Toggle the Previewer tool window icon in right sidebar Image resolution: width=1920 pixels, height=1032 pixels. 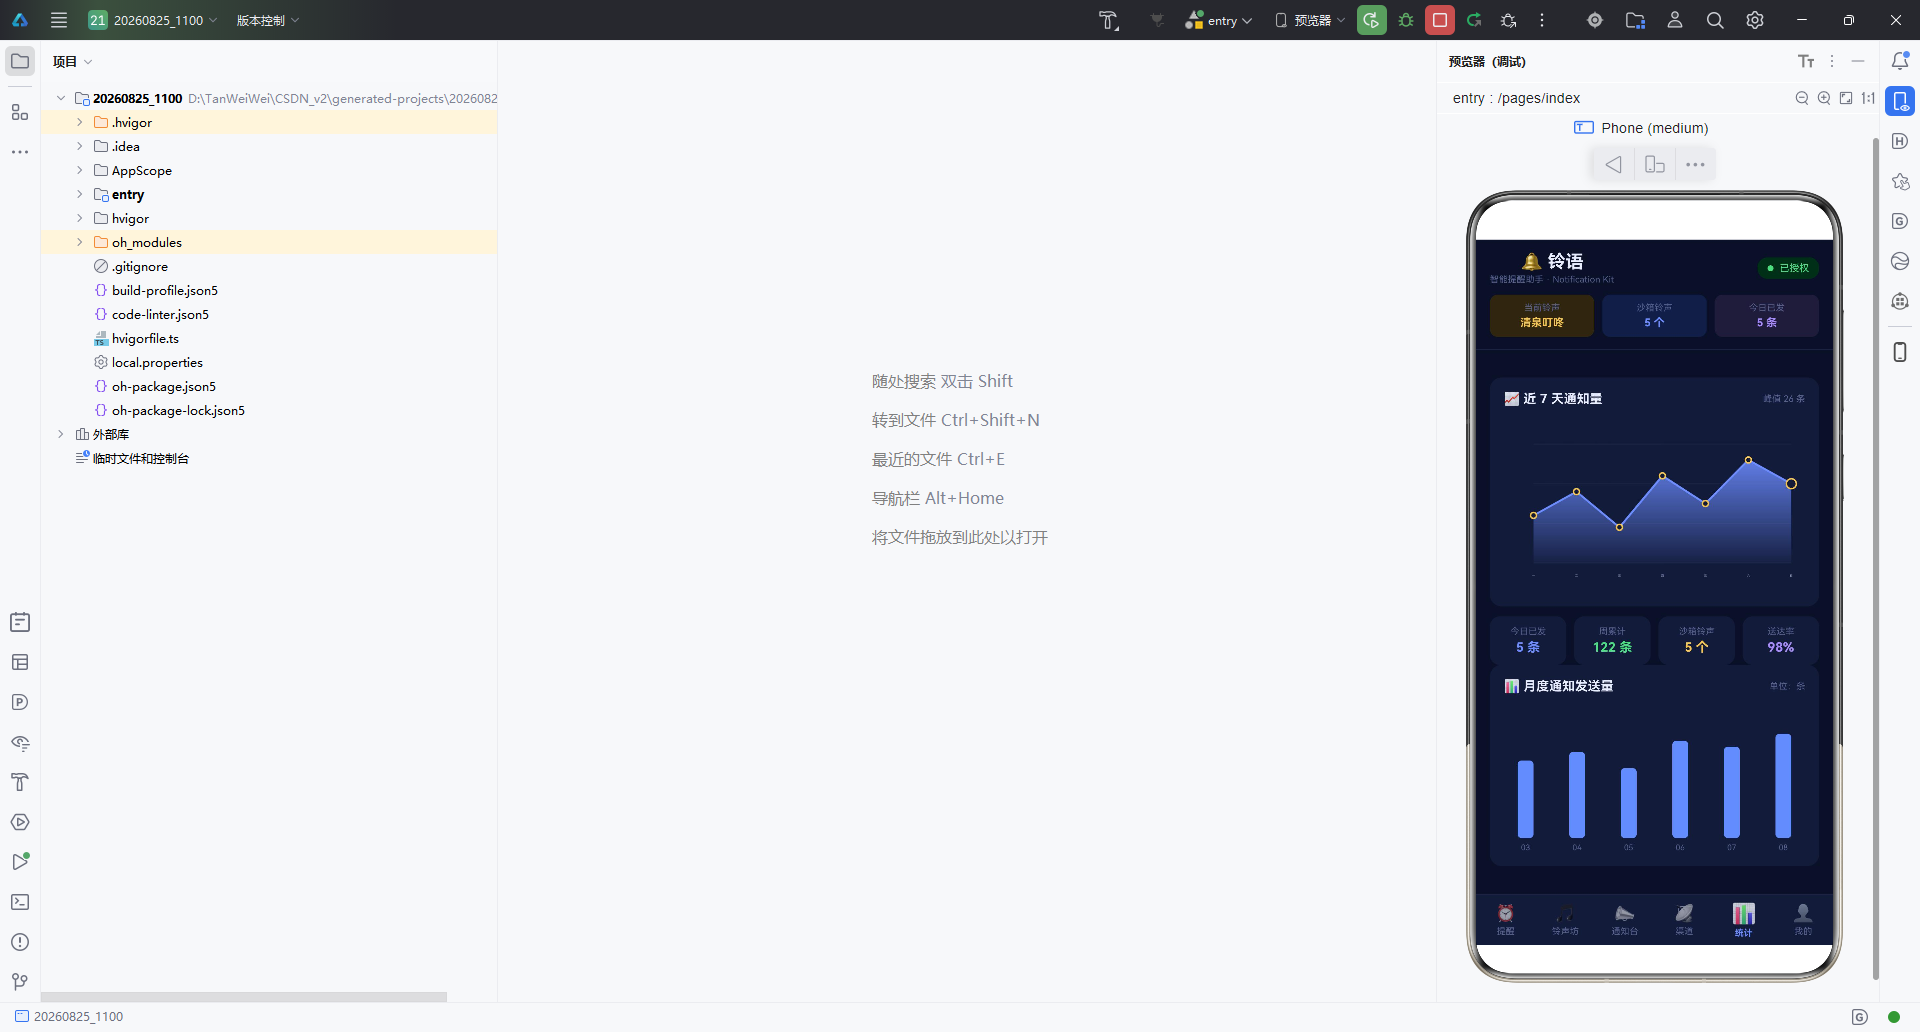1900,101
